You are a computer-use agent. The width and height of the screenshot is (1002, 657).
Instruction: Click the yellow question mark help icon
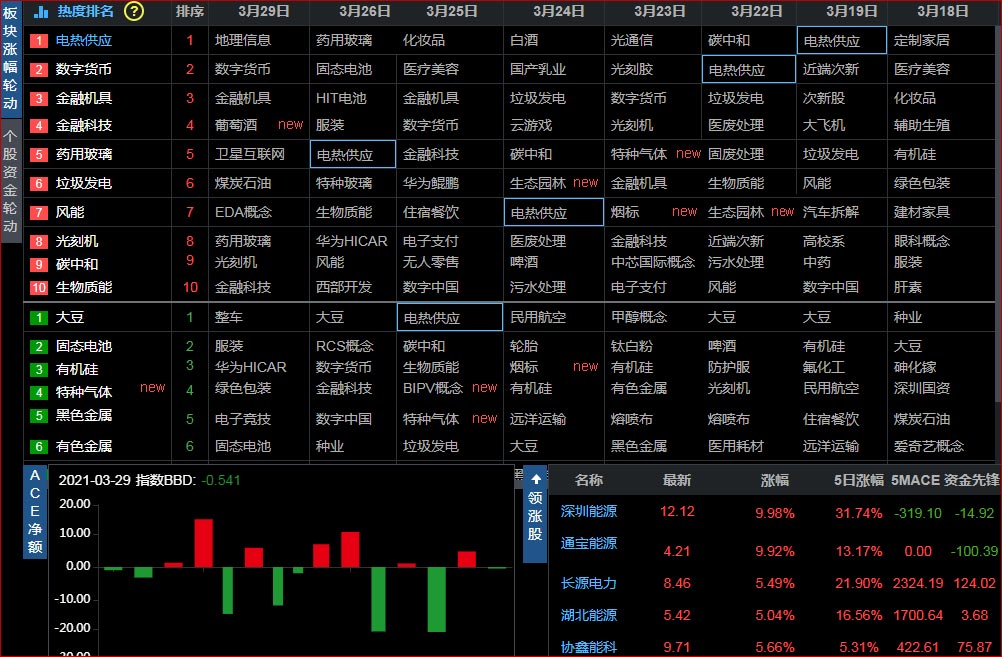tap(134, 11)
